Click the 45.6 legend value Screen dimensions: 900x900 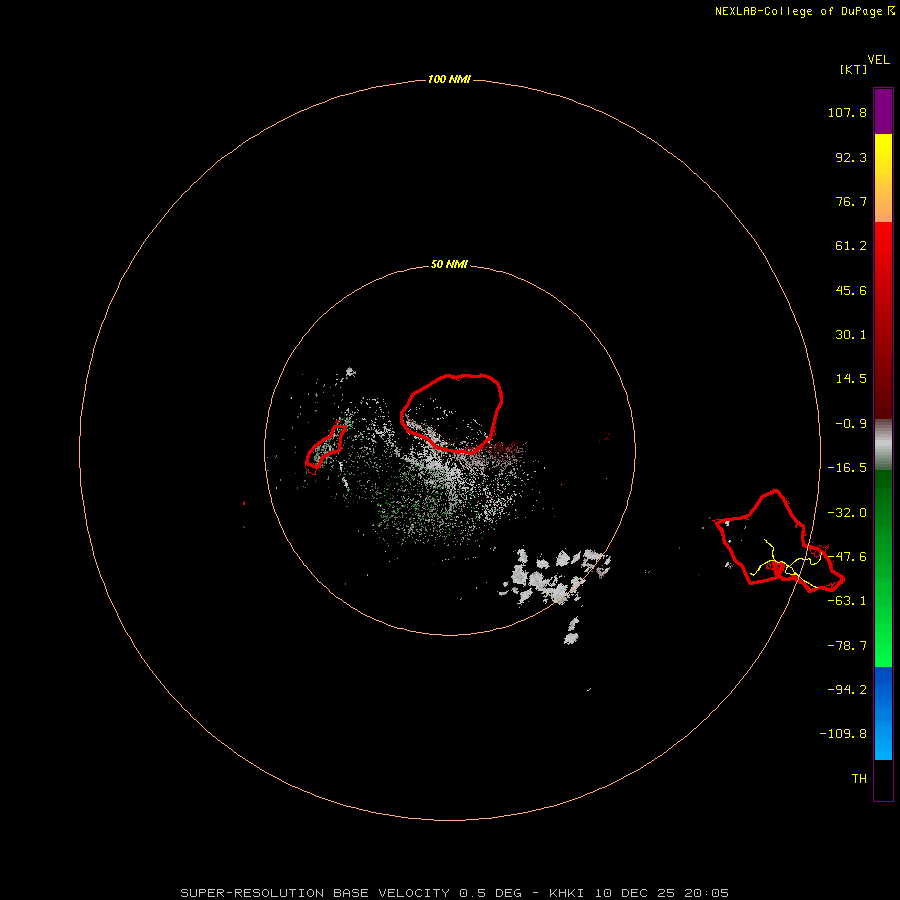pos(851,290)
